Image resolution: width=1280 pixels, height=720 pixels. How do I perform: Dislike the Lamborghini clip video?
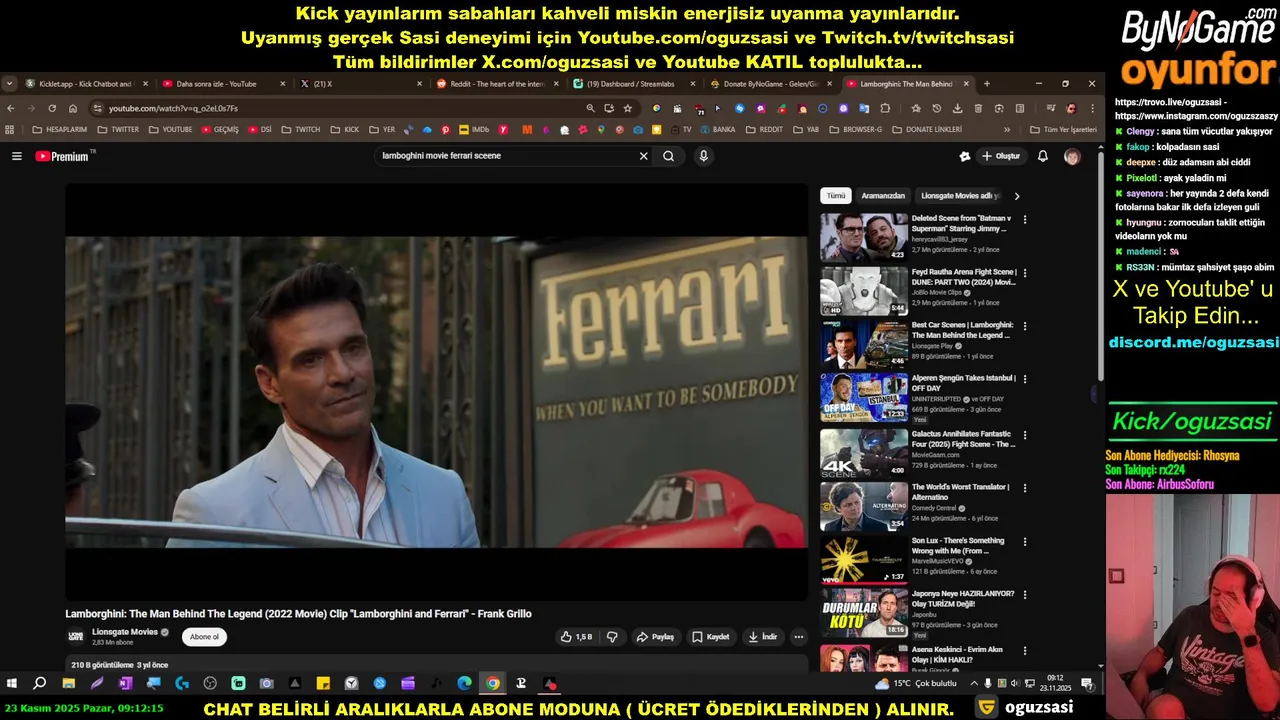click(612, 637)
